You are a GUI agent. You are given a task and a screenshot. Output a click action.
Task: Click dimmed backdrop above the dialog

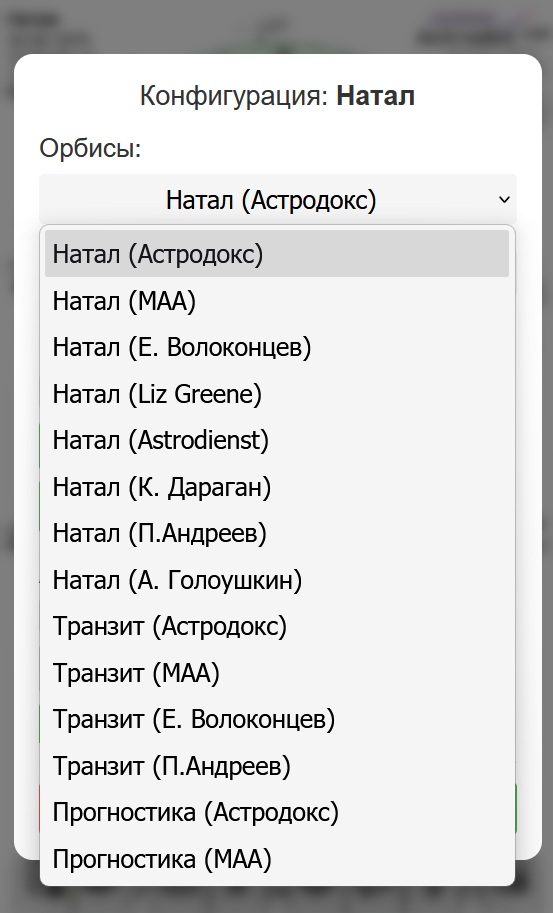click(276, 26)
